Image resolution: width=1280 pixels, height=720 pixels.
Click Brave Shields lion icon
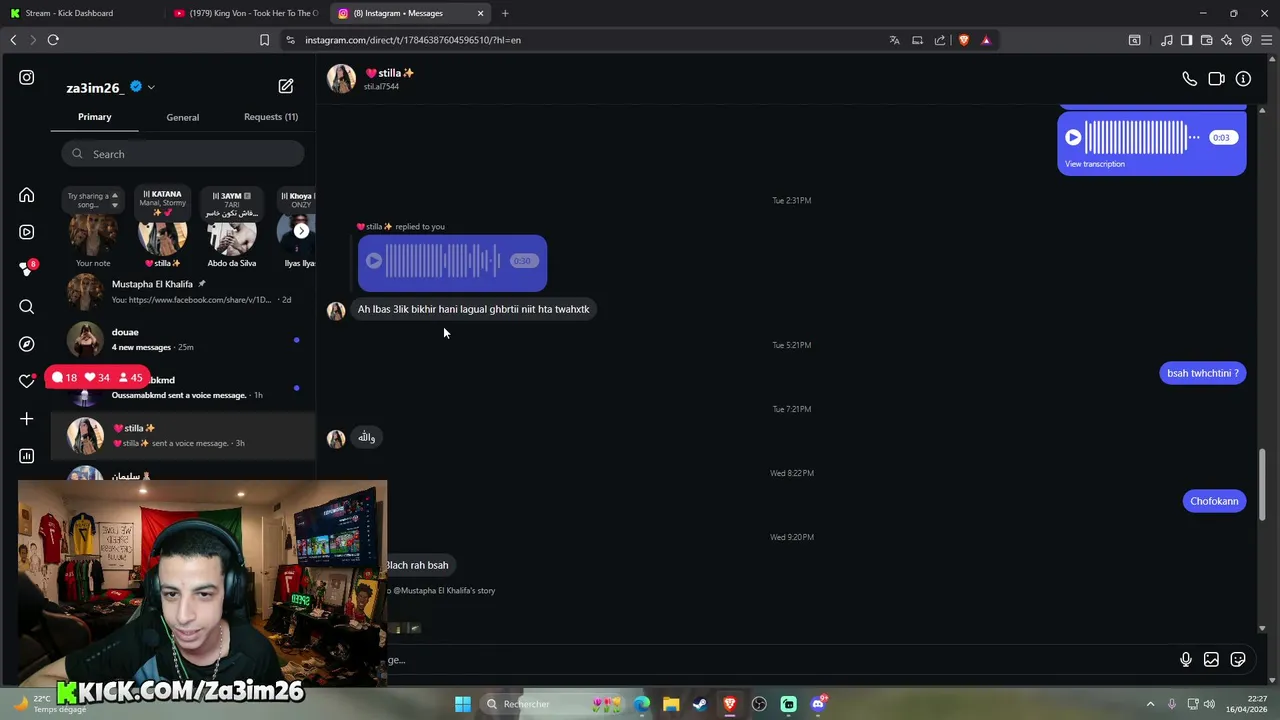coord(964,40)
